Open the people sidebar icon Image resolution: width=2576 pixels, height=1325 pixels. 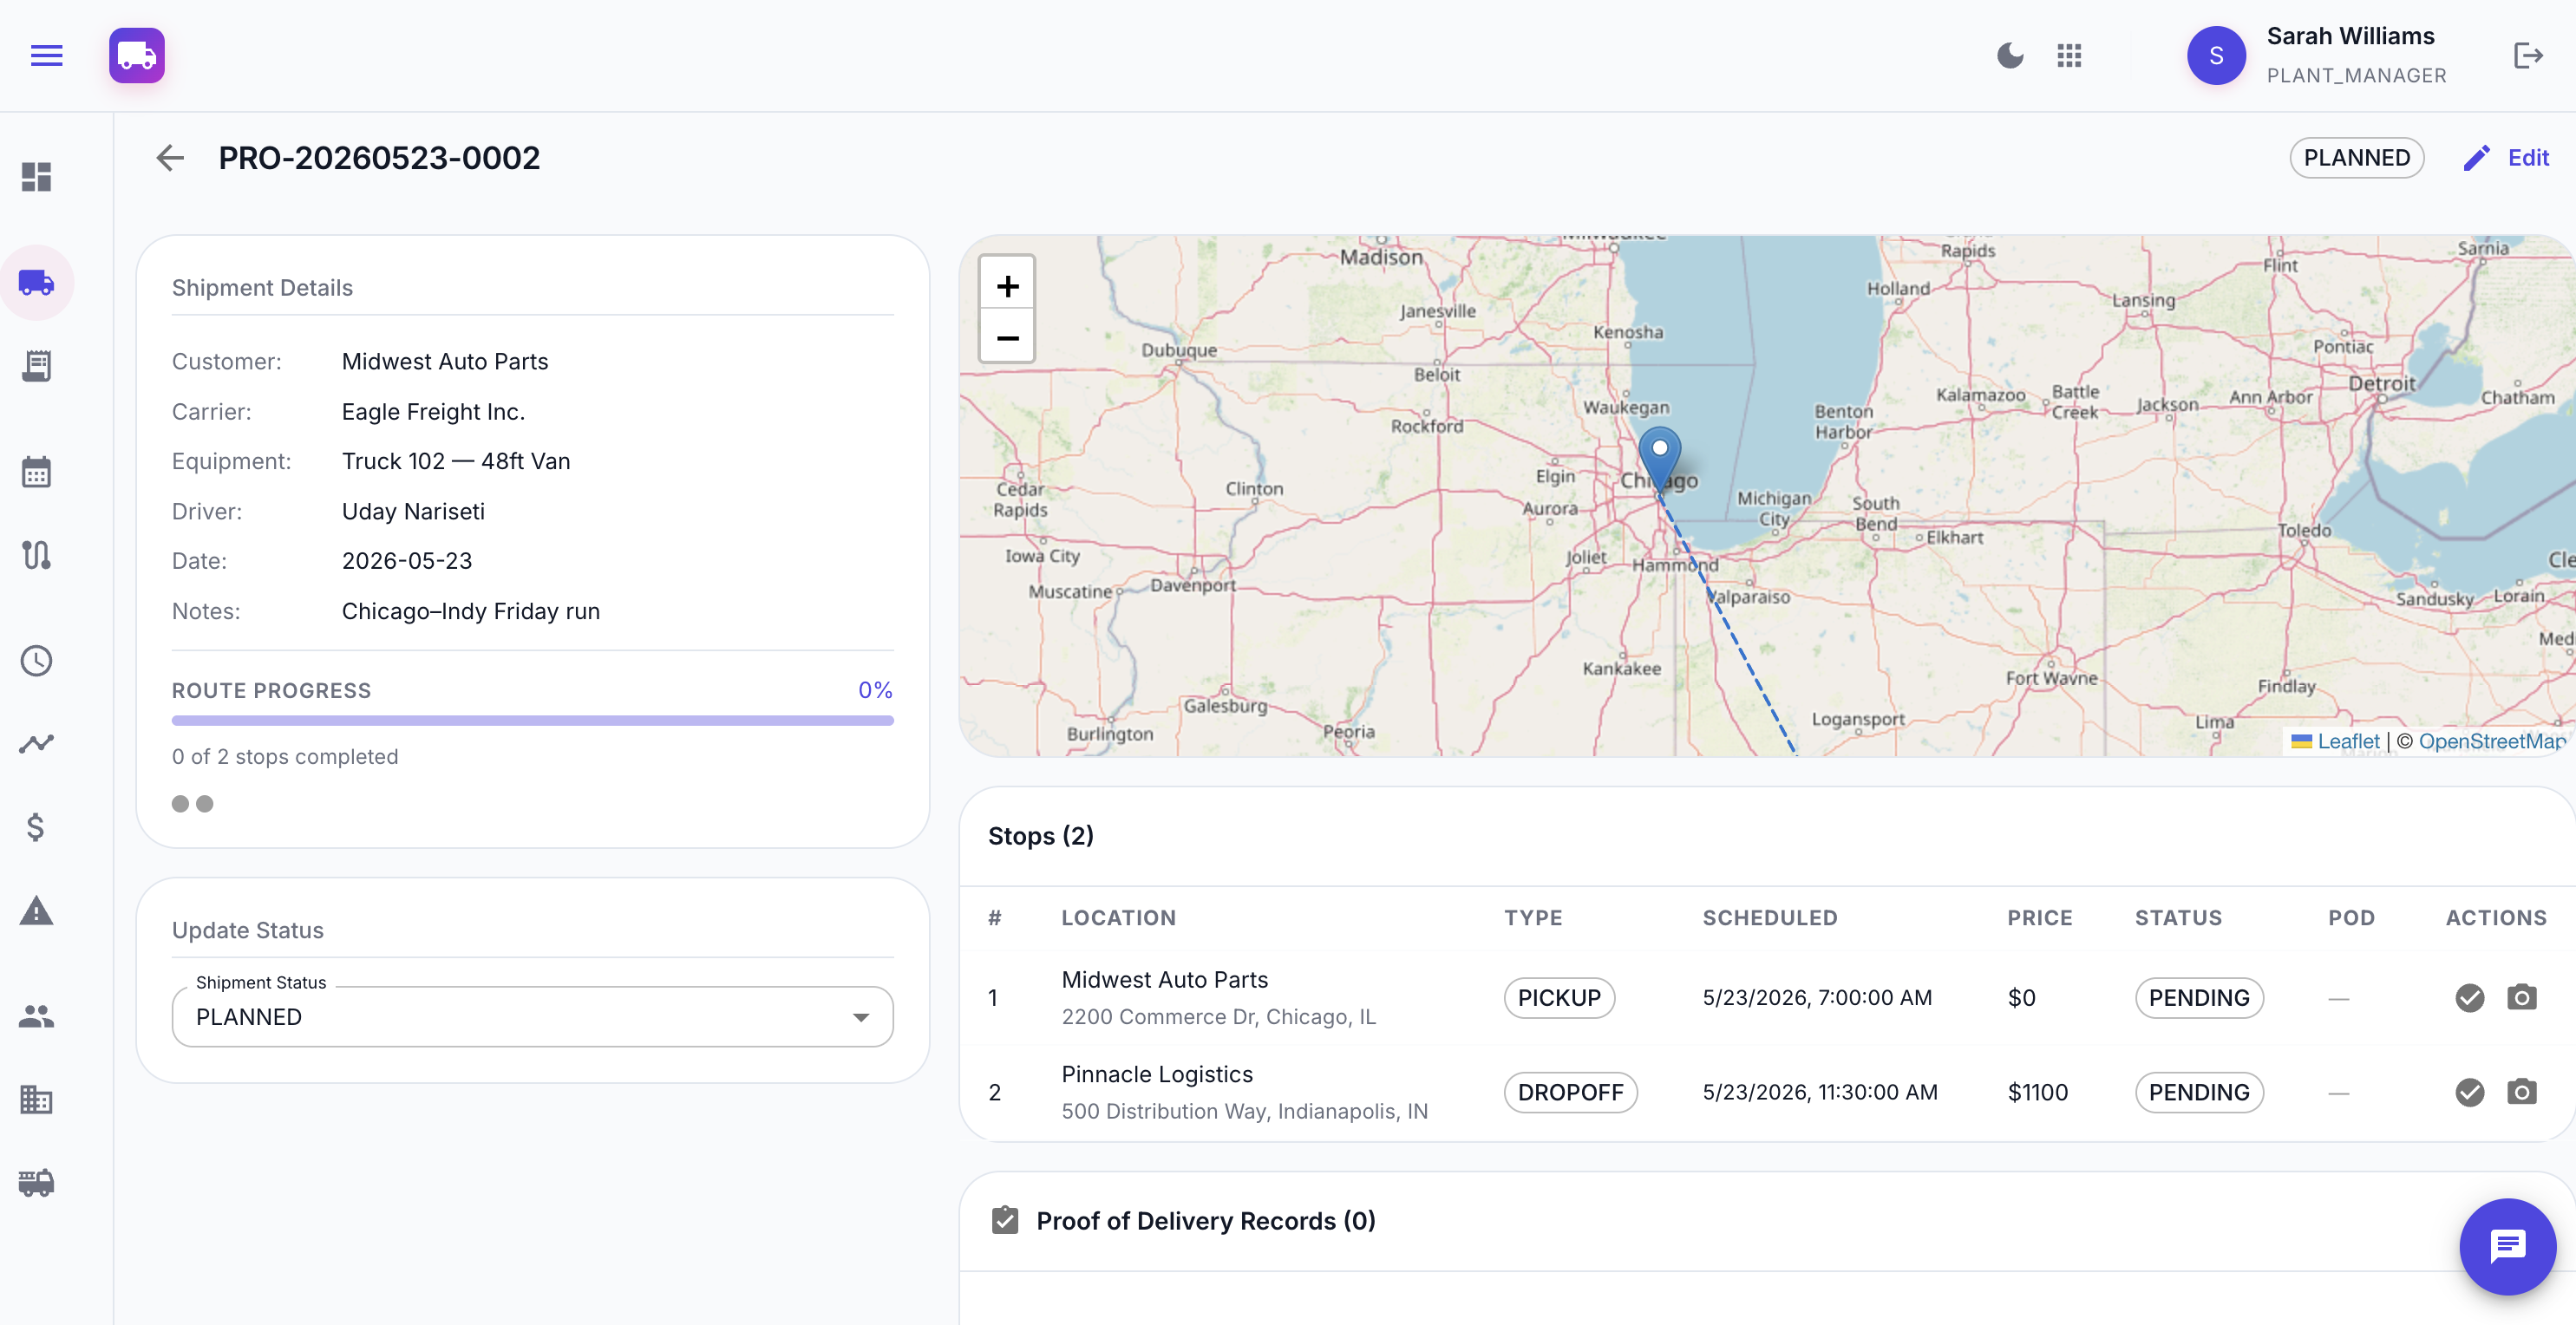pos(37,1016)
